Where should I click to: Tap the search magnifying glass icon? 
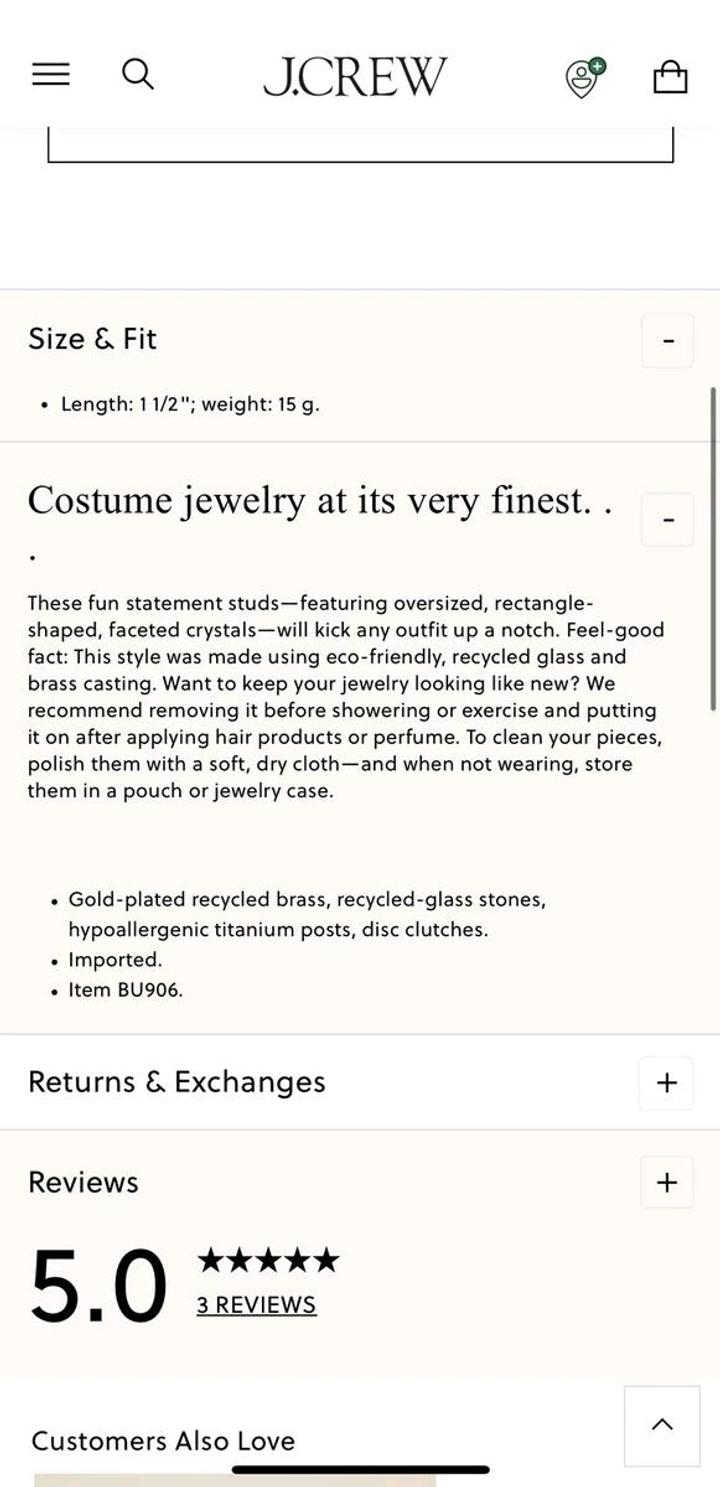[138, 74]
